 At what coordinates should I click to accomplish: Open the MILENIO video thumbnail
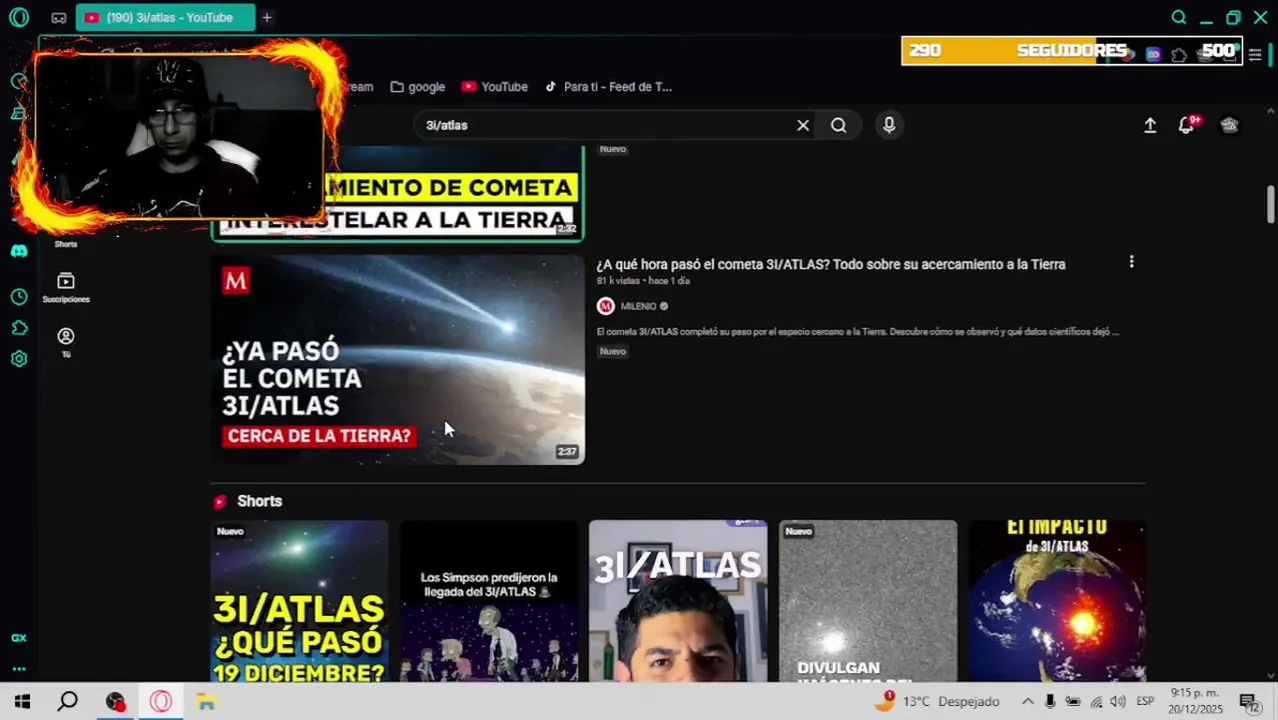tap(397, 359)
